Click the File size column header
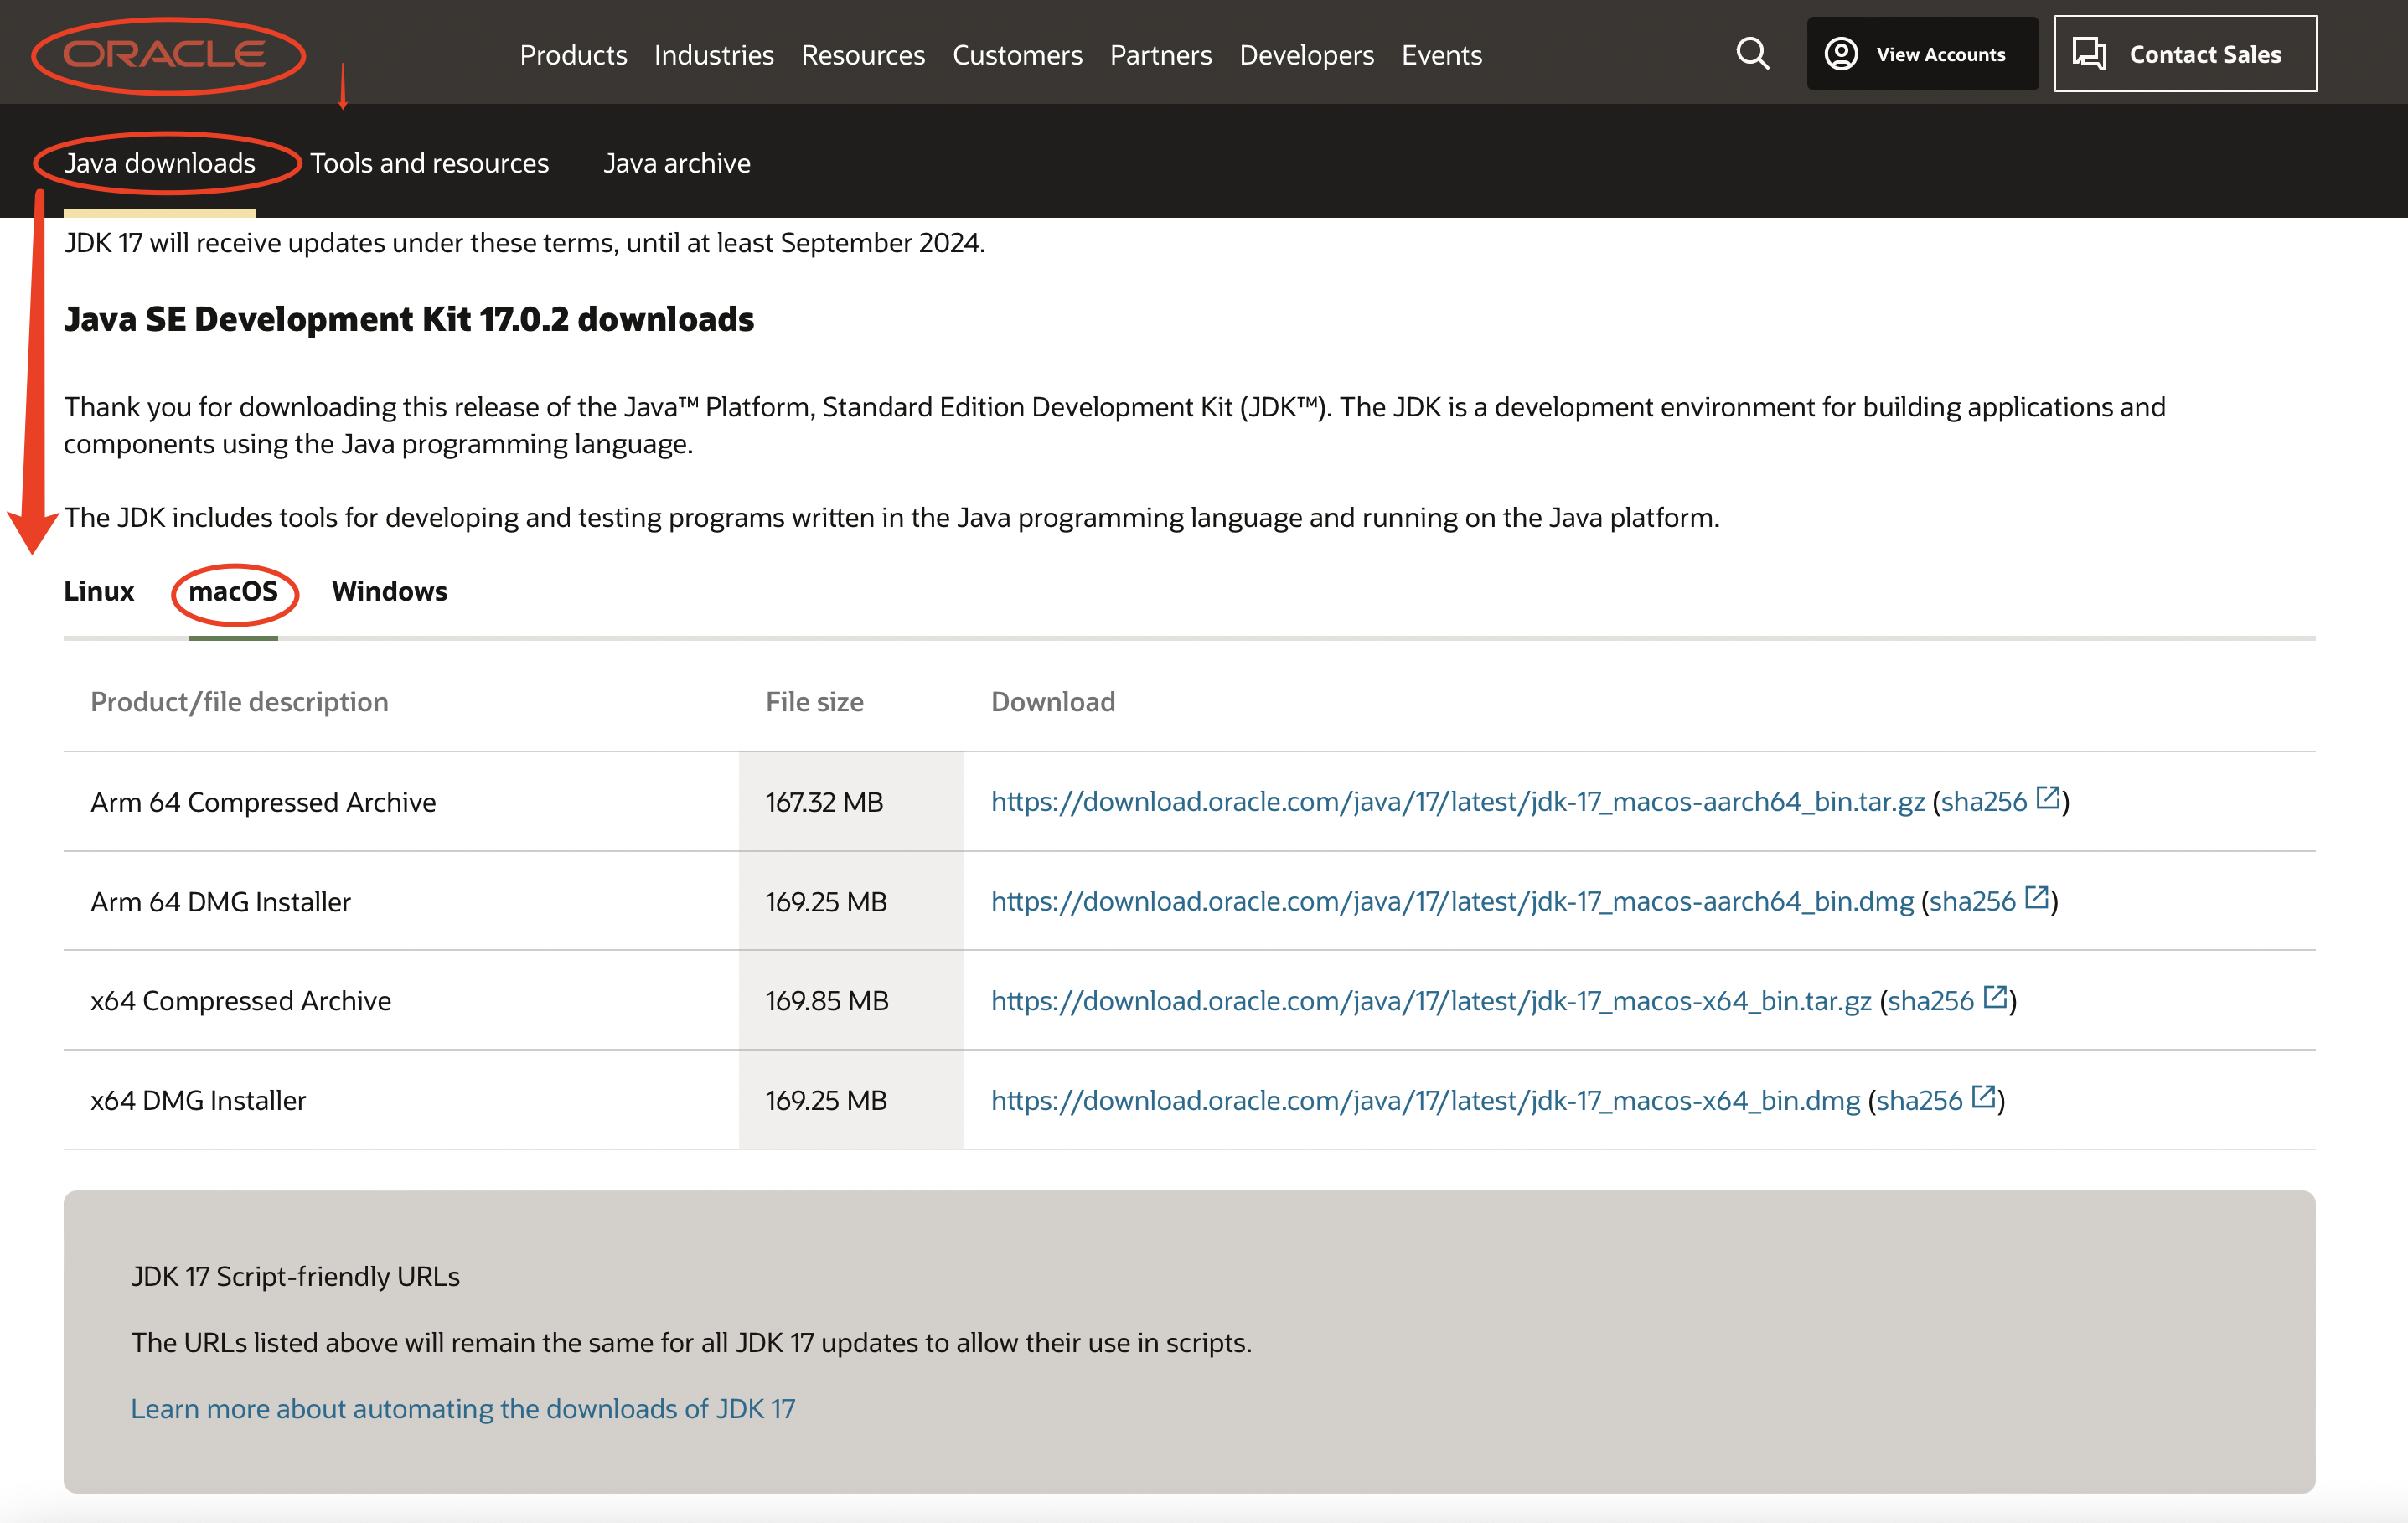Screen dimensions: 2408x1523 (x=815, y=702)
